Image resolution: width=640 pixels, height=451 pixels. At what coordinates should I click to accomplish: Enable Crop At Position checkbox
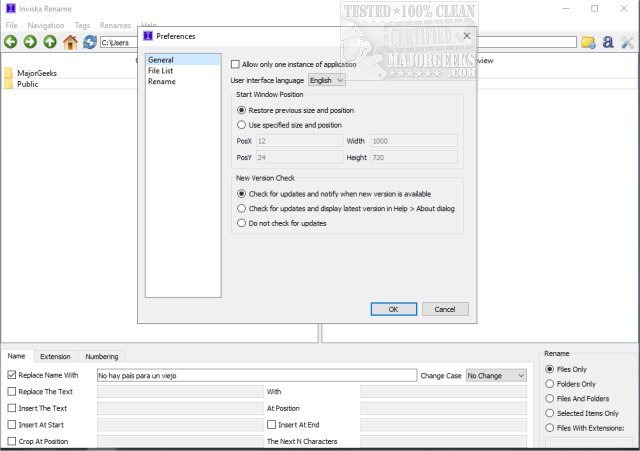point(12,441)
